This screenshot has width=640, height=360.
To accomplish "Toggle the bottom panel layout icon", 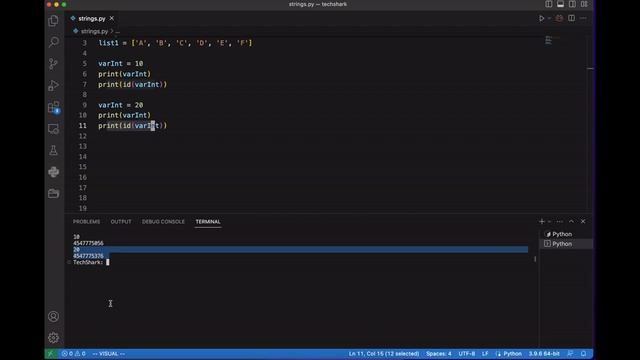I will coord(560,4).
